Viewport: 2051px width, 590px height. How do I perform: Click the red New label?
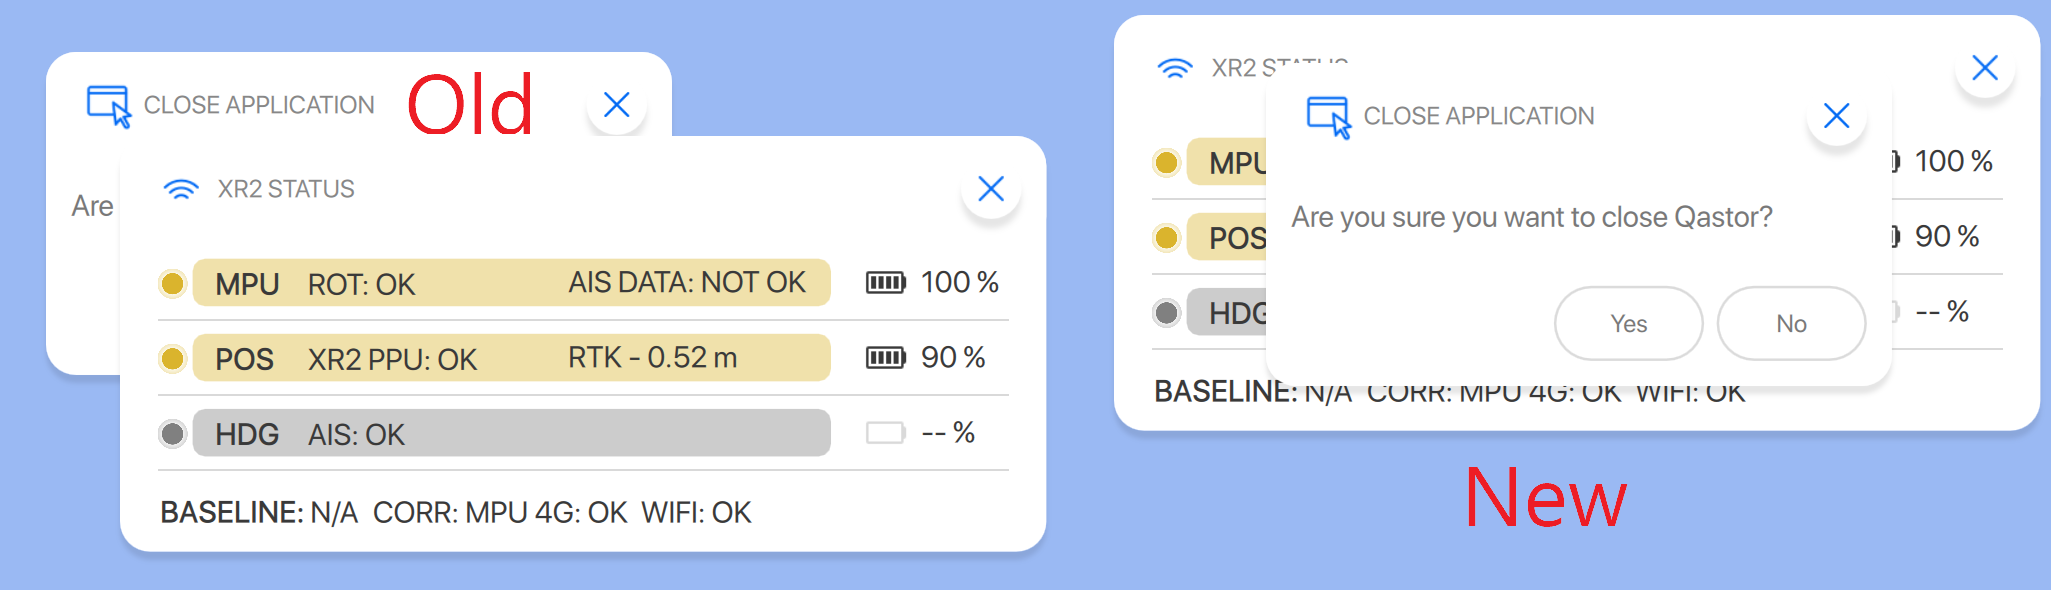click(x=1545, y=498)
